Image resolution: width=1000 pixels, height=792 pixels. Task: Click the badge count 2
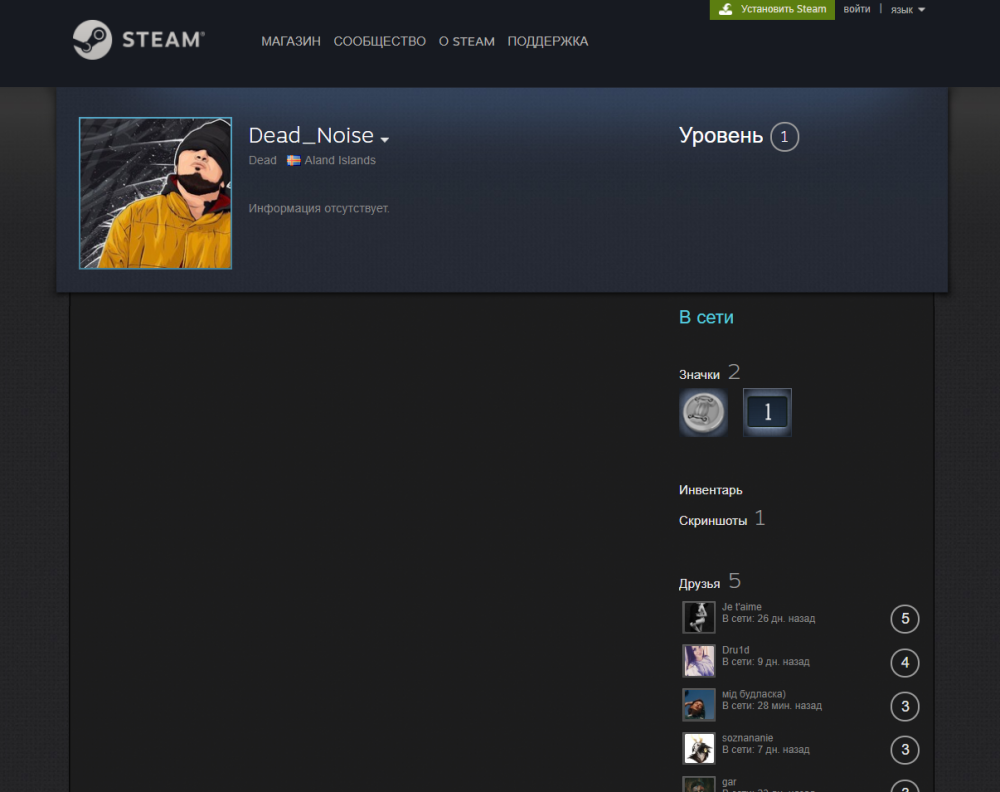pyautogui.click(x=734, y=372)
